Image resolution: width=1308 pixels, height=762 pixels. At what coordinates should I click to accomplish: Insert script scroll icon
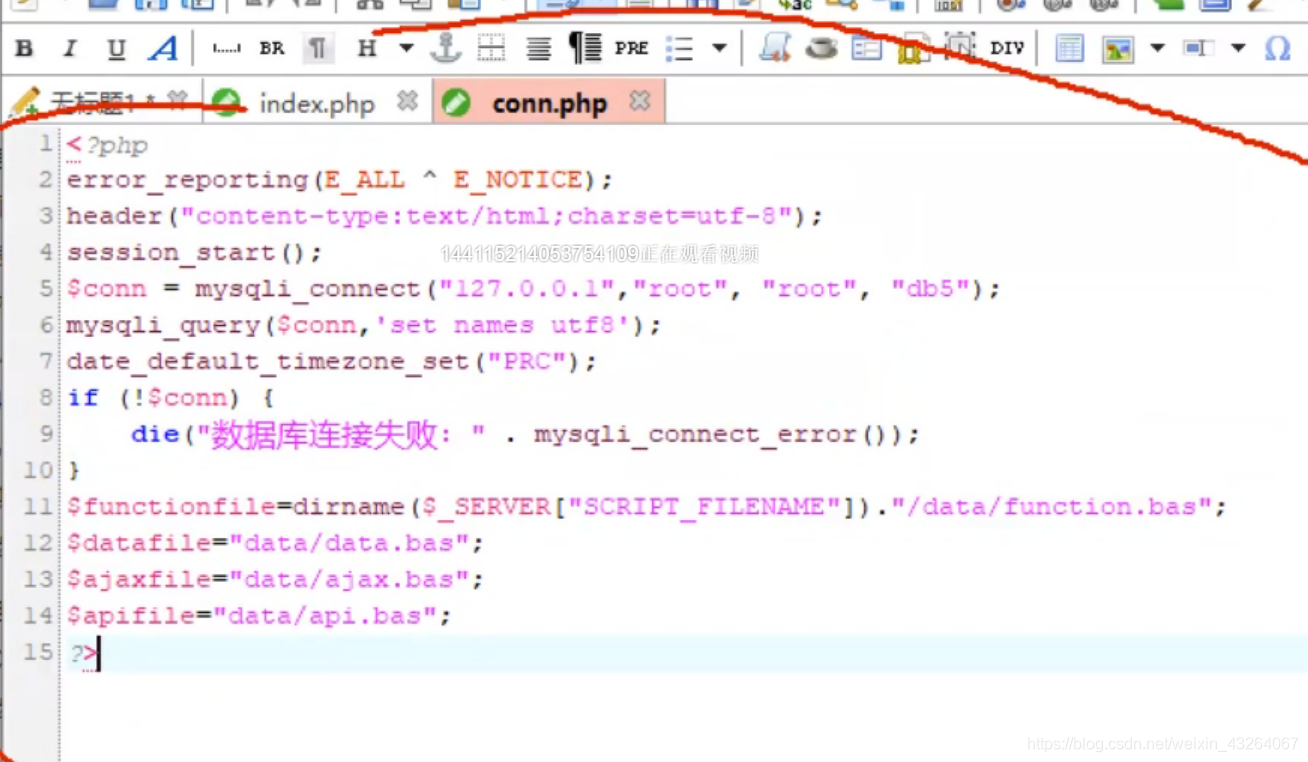point(775,48)
